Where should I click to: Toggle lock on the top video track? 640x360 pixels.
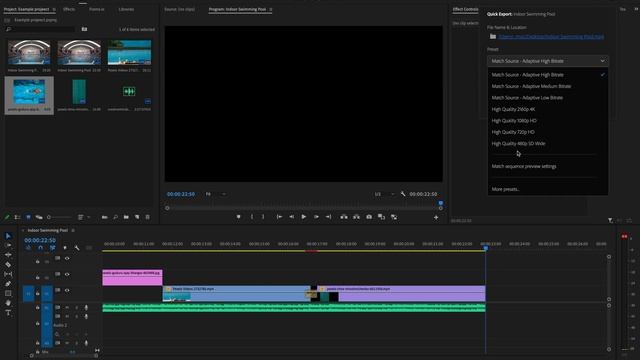coord(38,261)
